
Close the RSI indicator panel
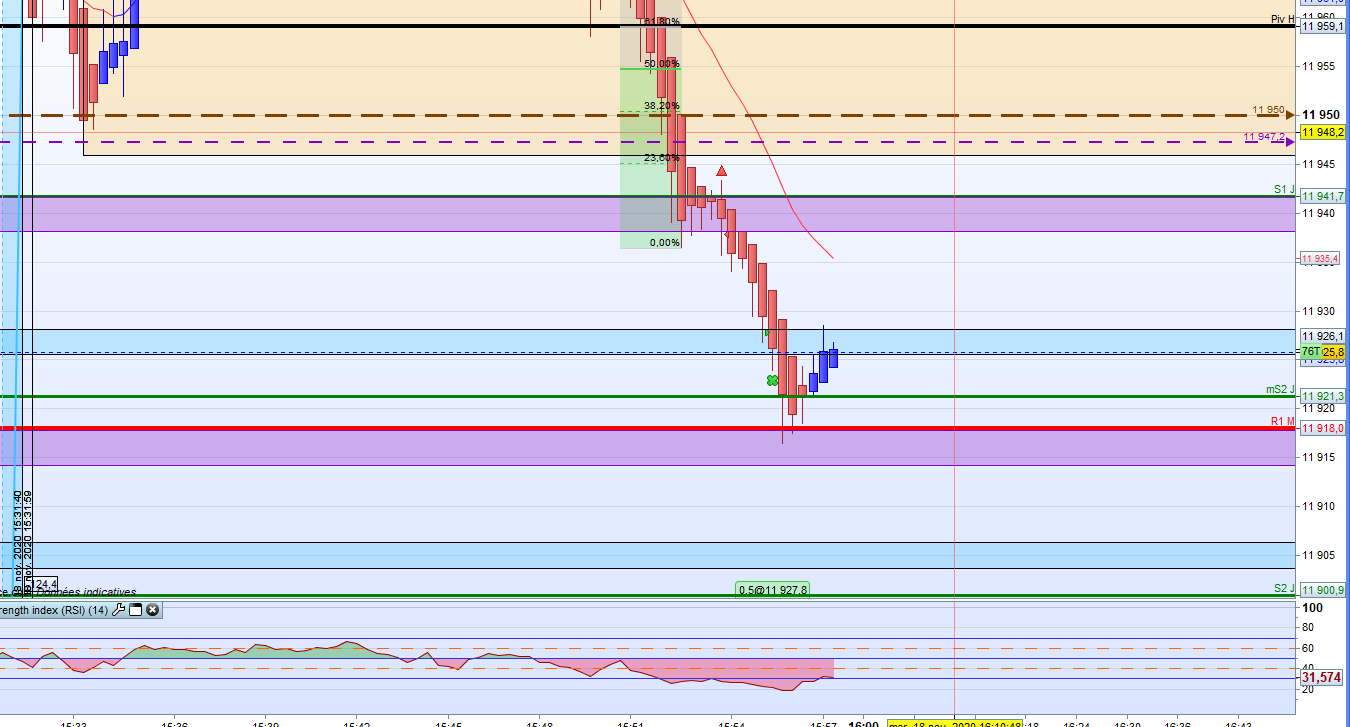[x=152, y=609]
